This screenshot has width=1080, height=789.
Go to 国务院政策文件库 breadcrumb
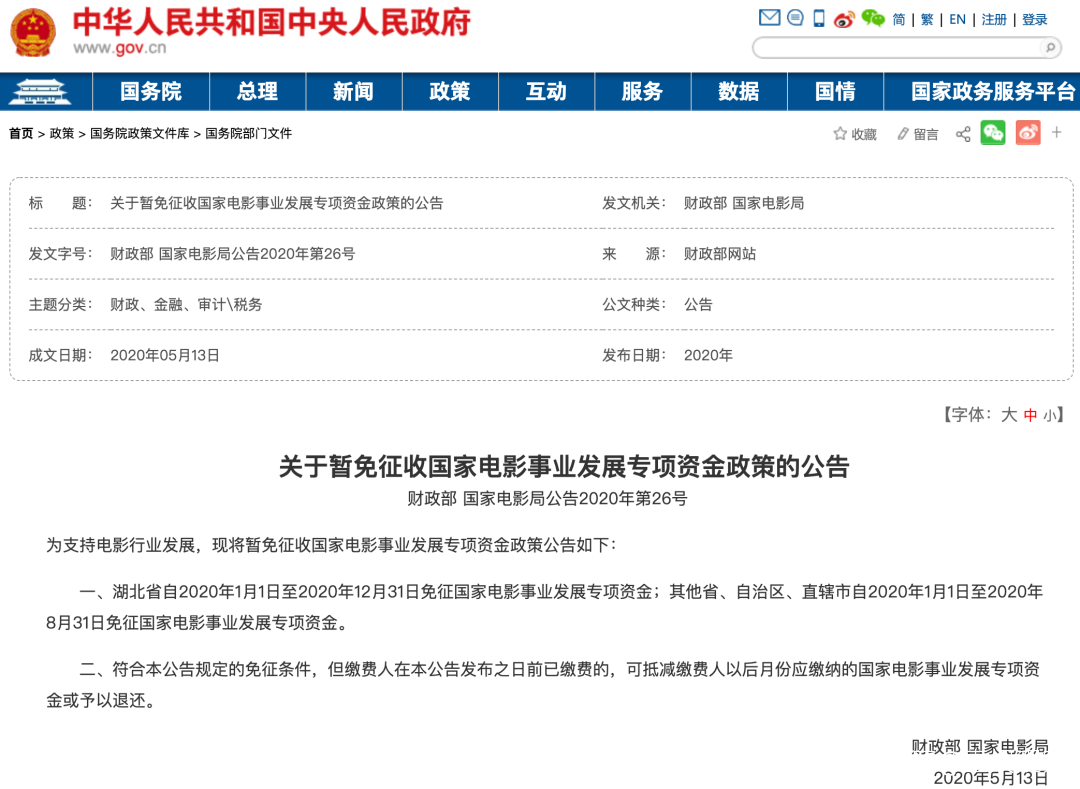[139, 134]
